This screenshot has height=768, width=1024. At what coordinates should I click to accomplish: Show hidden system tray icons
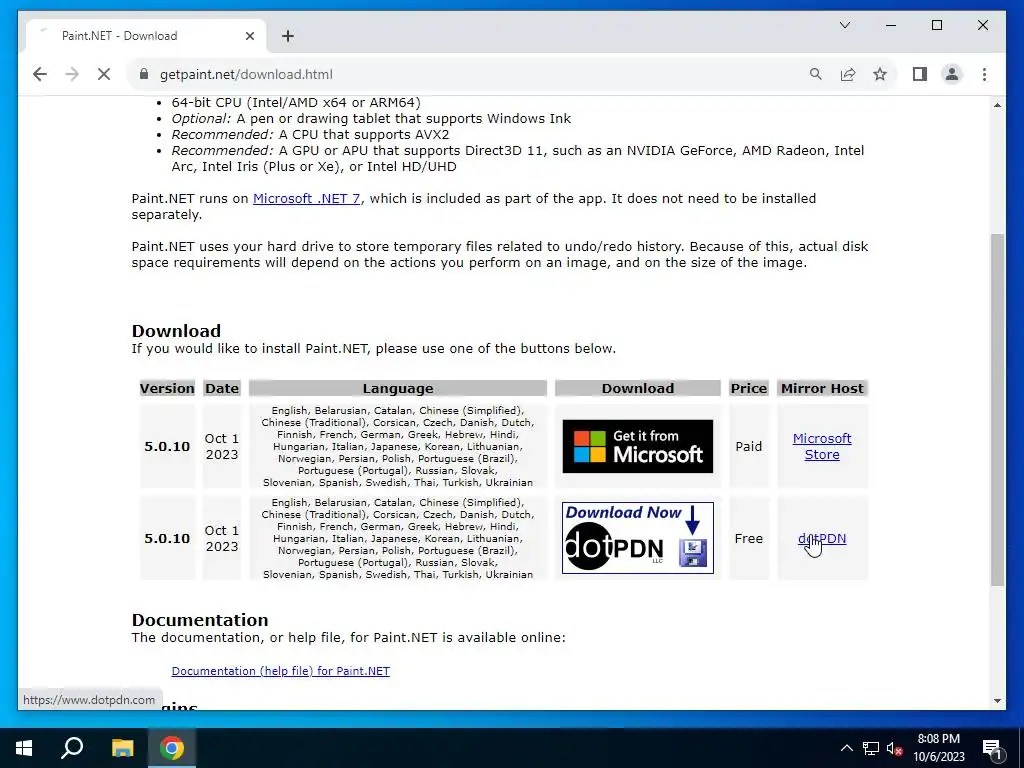[x=846, y=748]
